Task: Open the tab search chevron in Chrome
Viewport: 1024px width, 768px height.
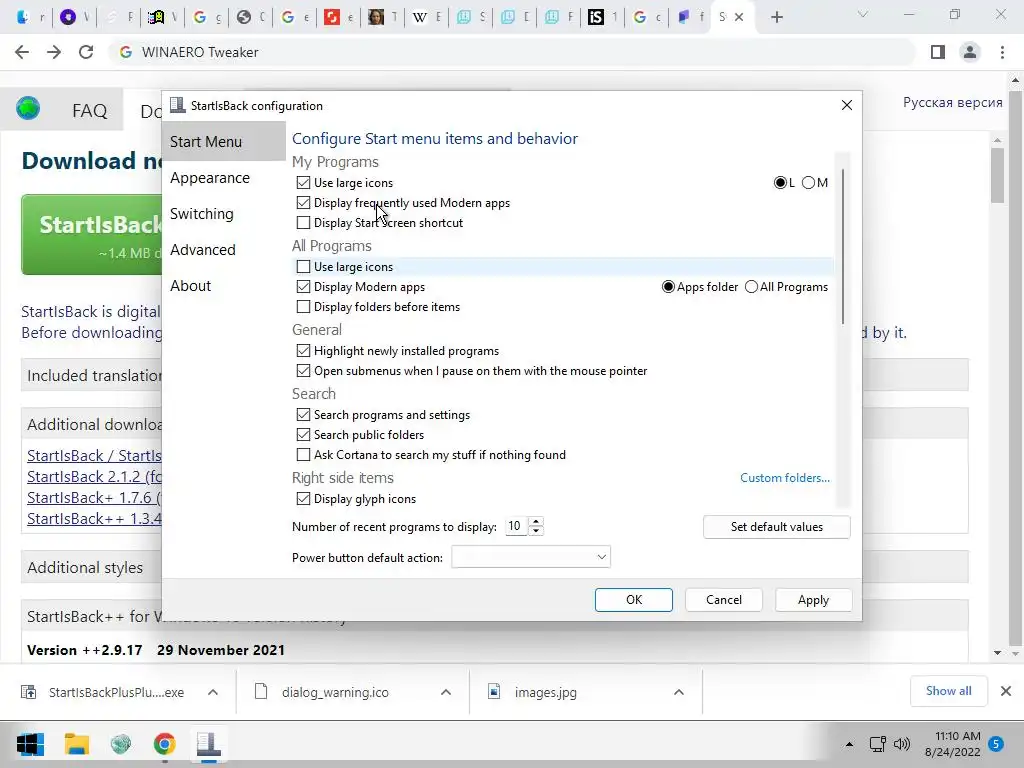Action: [x=863, y=14]
